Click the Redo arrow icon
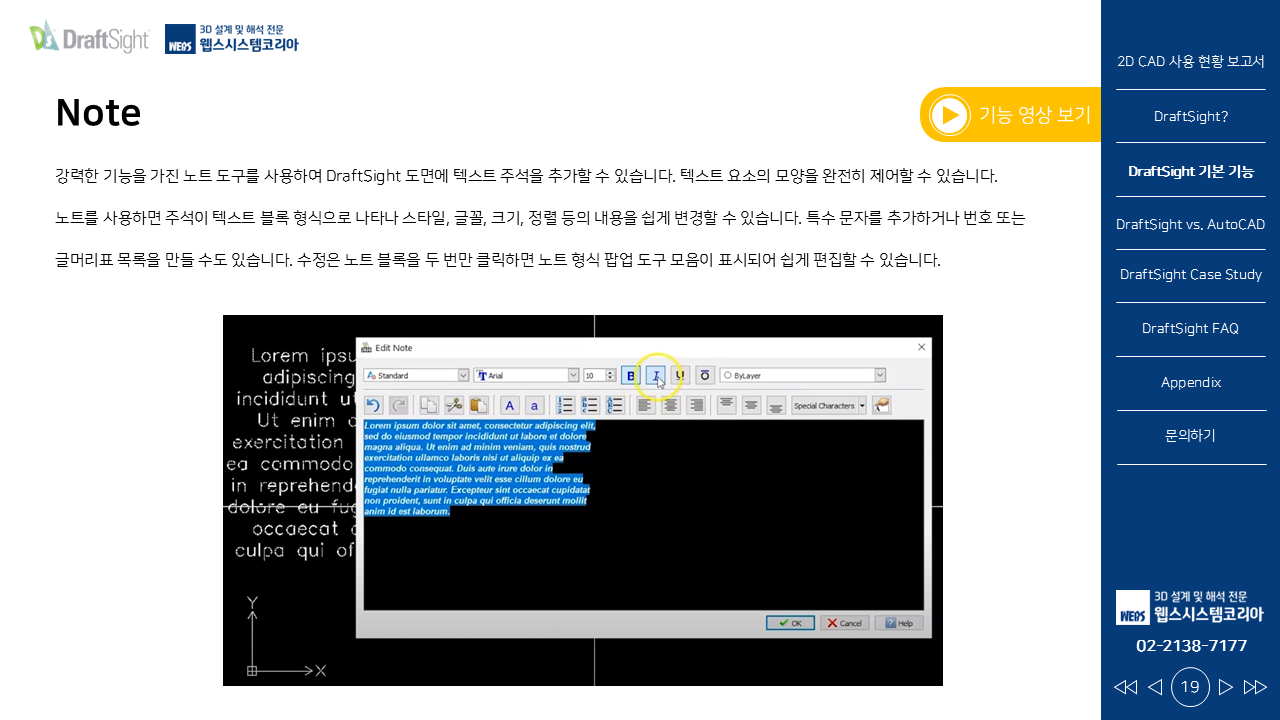Image resolution: width=1280 pixels, height=720 pixels. [398, 405]
